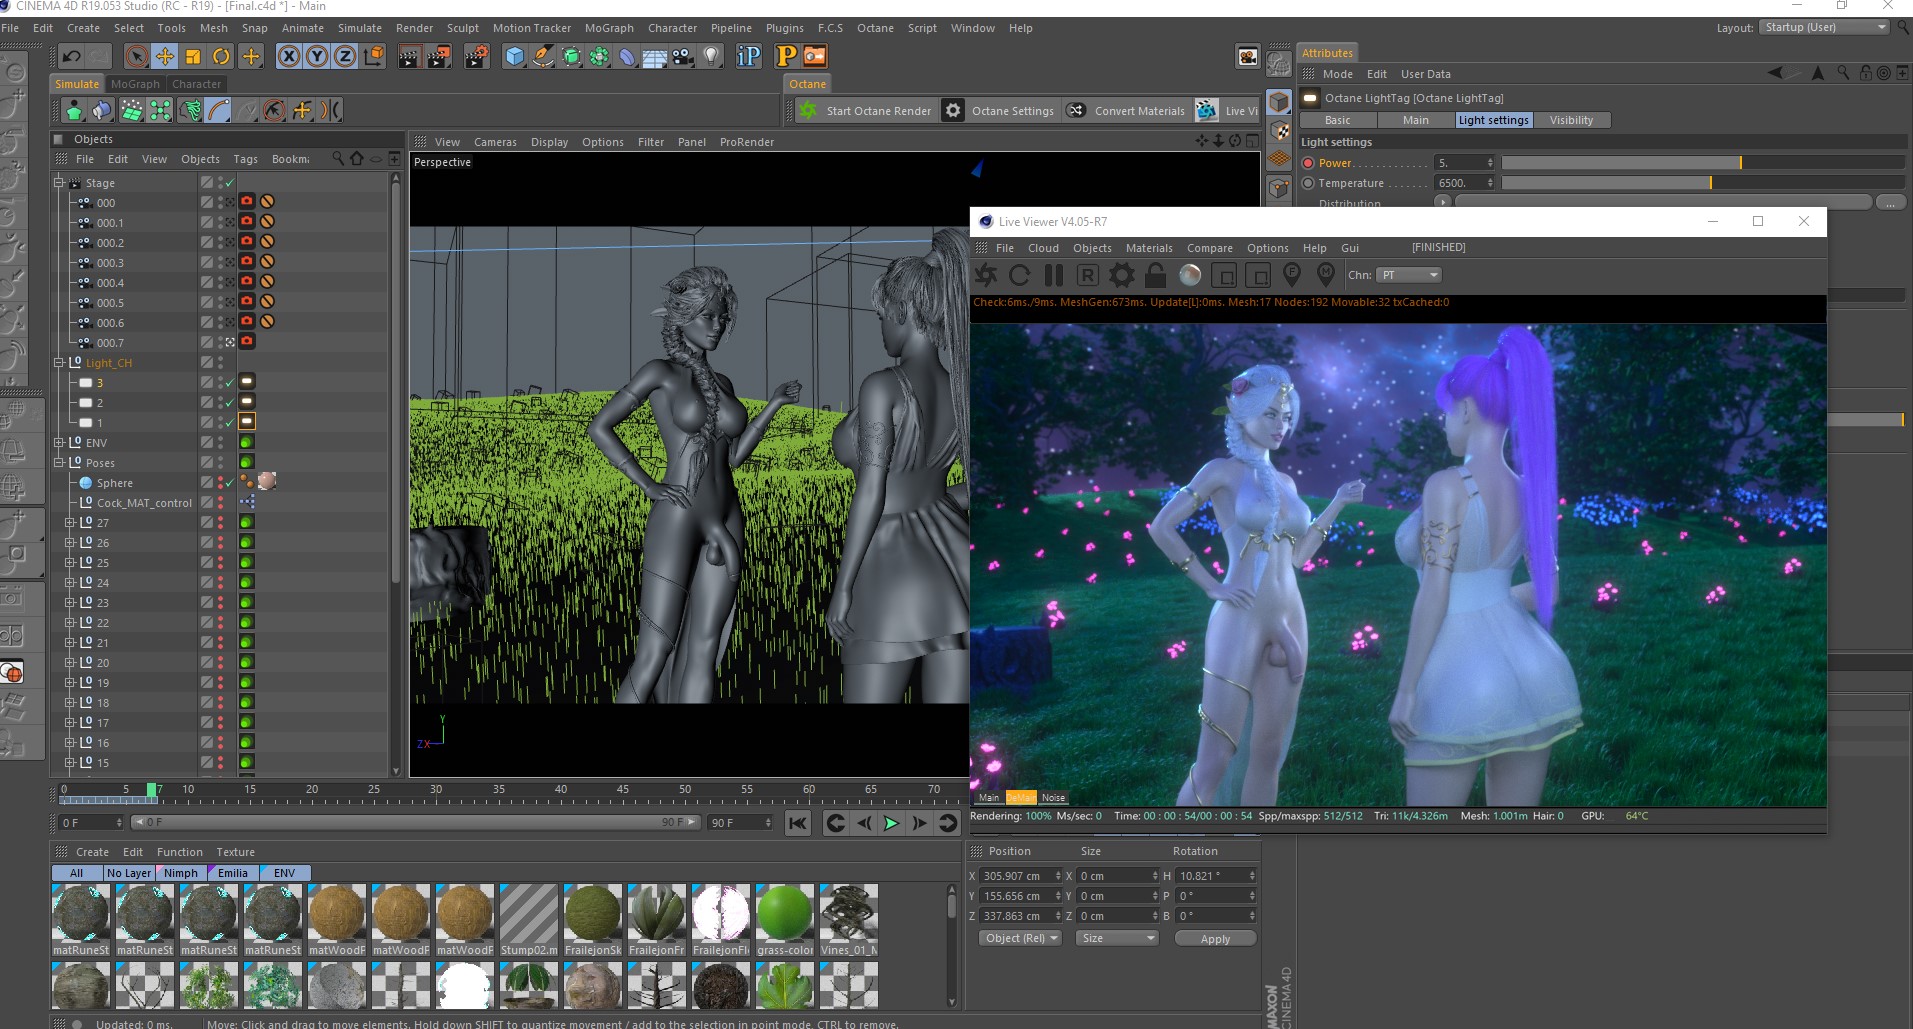1913x1029 pixels.
Task: Toggle enable checkmark for Stage object
Action: (229, 183)
